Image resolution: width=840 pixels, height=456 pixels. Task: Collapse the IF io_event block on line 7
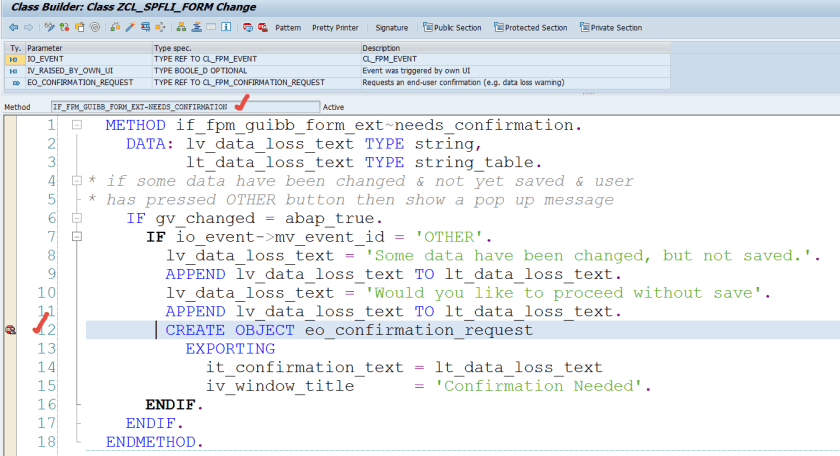(76, 237)
